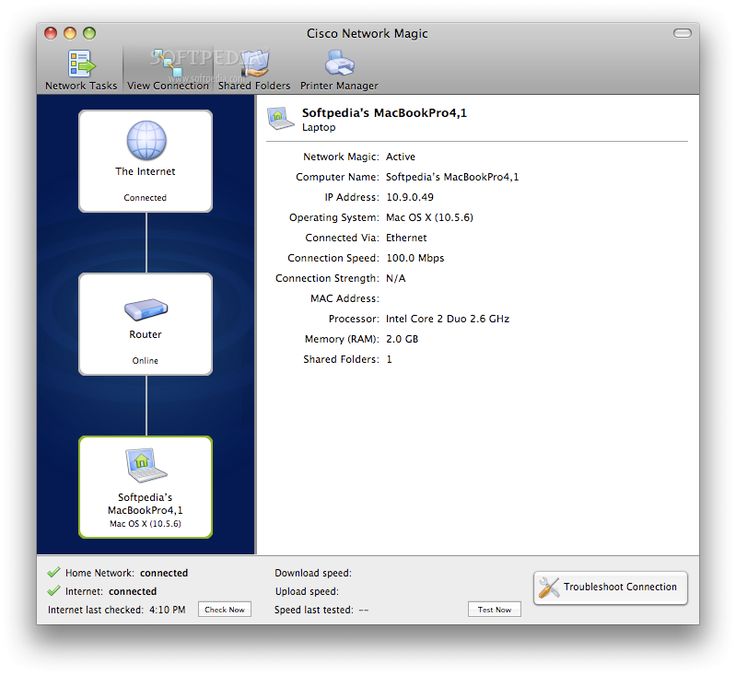This screenshot has width=736, height=675.
Task: Open the Printer Manager toolbar icon
Action: pos(339,64)
